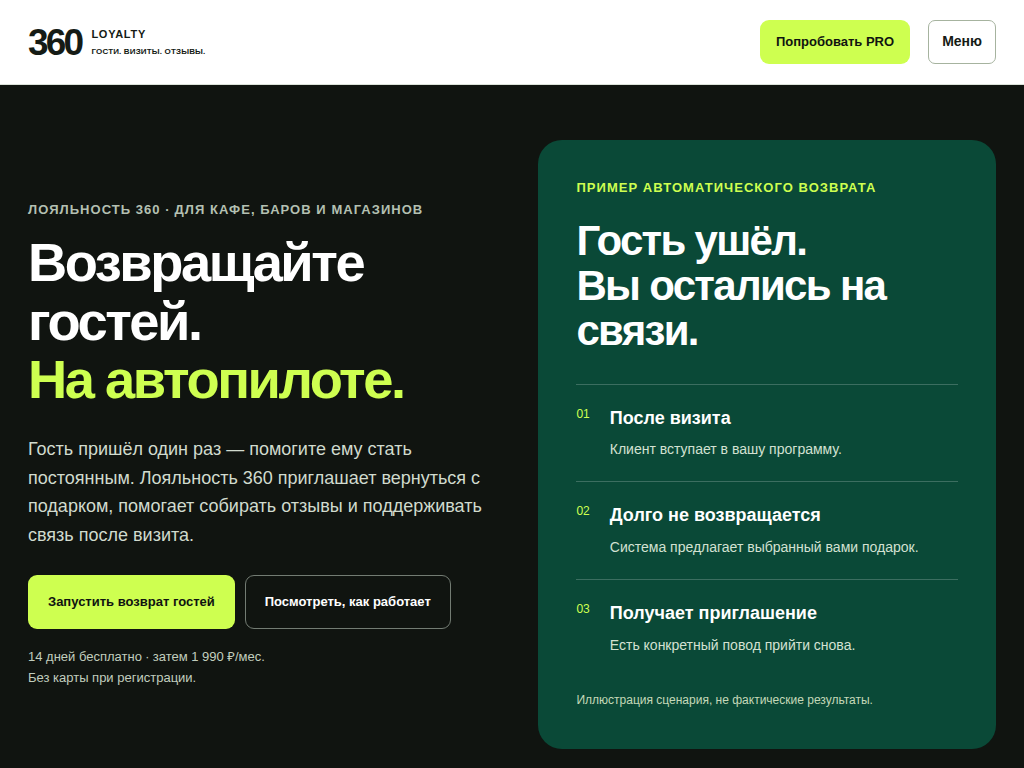Screen dimensions: 1024x768
Task: Open the Меню button
Action: (961, 42)
